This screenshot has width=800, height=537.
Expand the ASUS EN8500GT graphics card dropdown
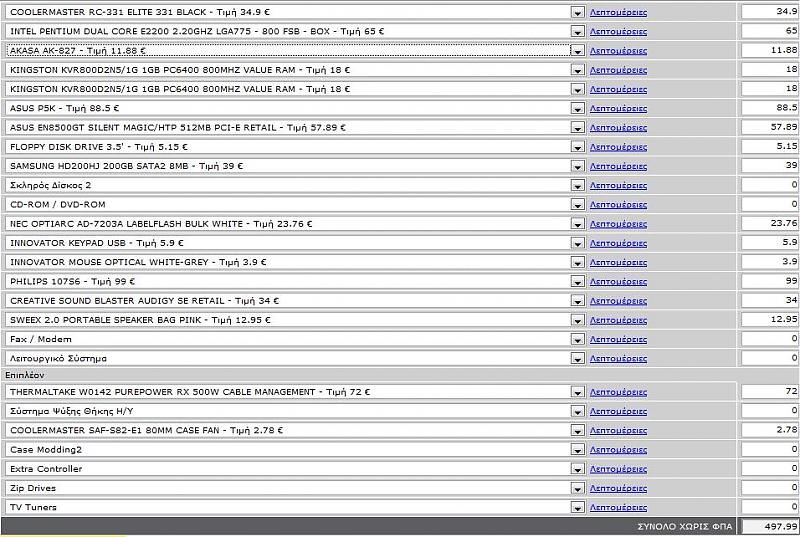coord(577,127)
